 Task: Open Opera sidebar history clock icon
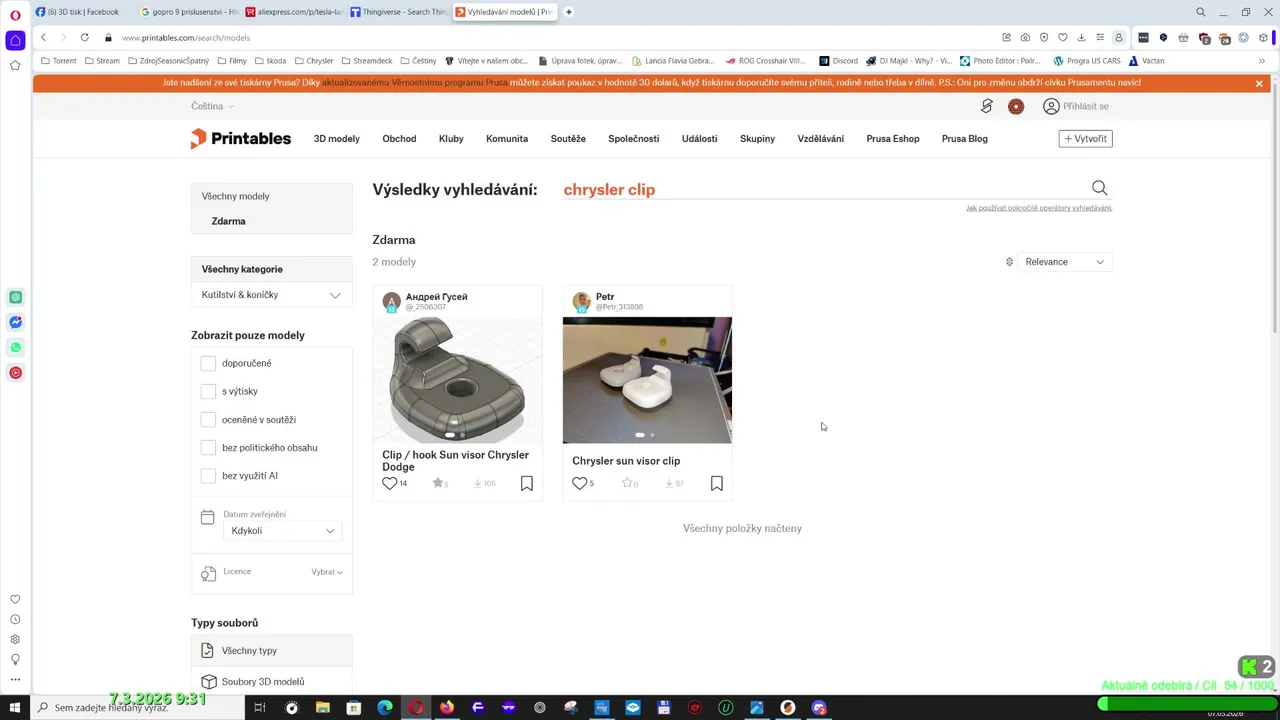tap(15, 619)
